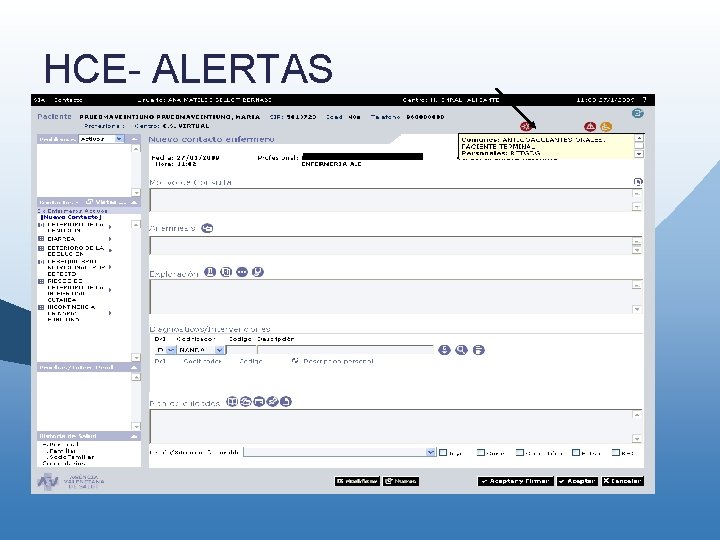Click the Vistas icon in Contactos header

pos(90,202)
